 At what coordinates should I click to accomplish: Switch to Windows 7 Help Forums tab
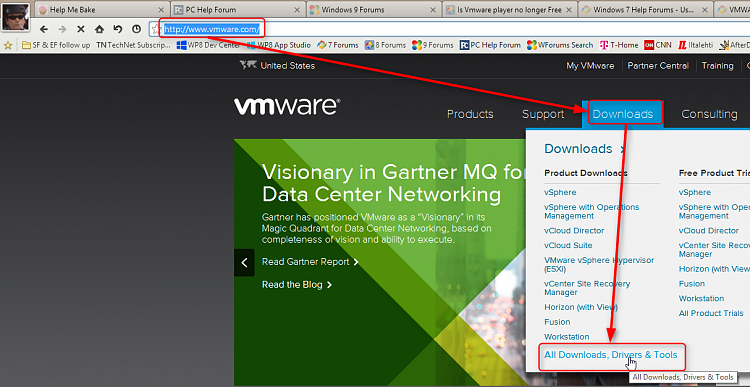click(646, 10)
